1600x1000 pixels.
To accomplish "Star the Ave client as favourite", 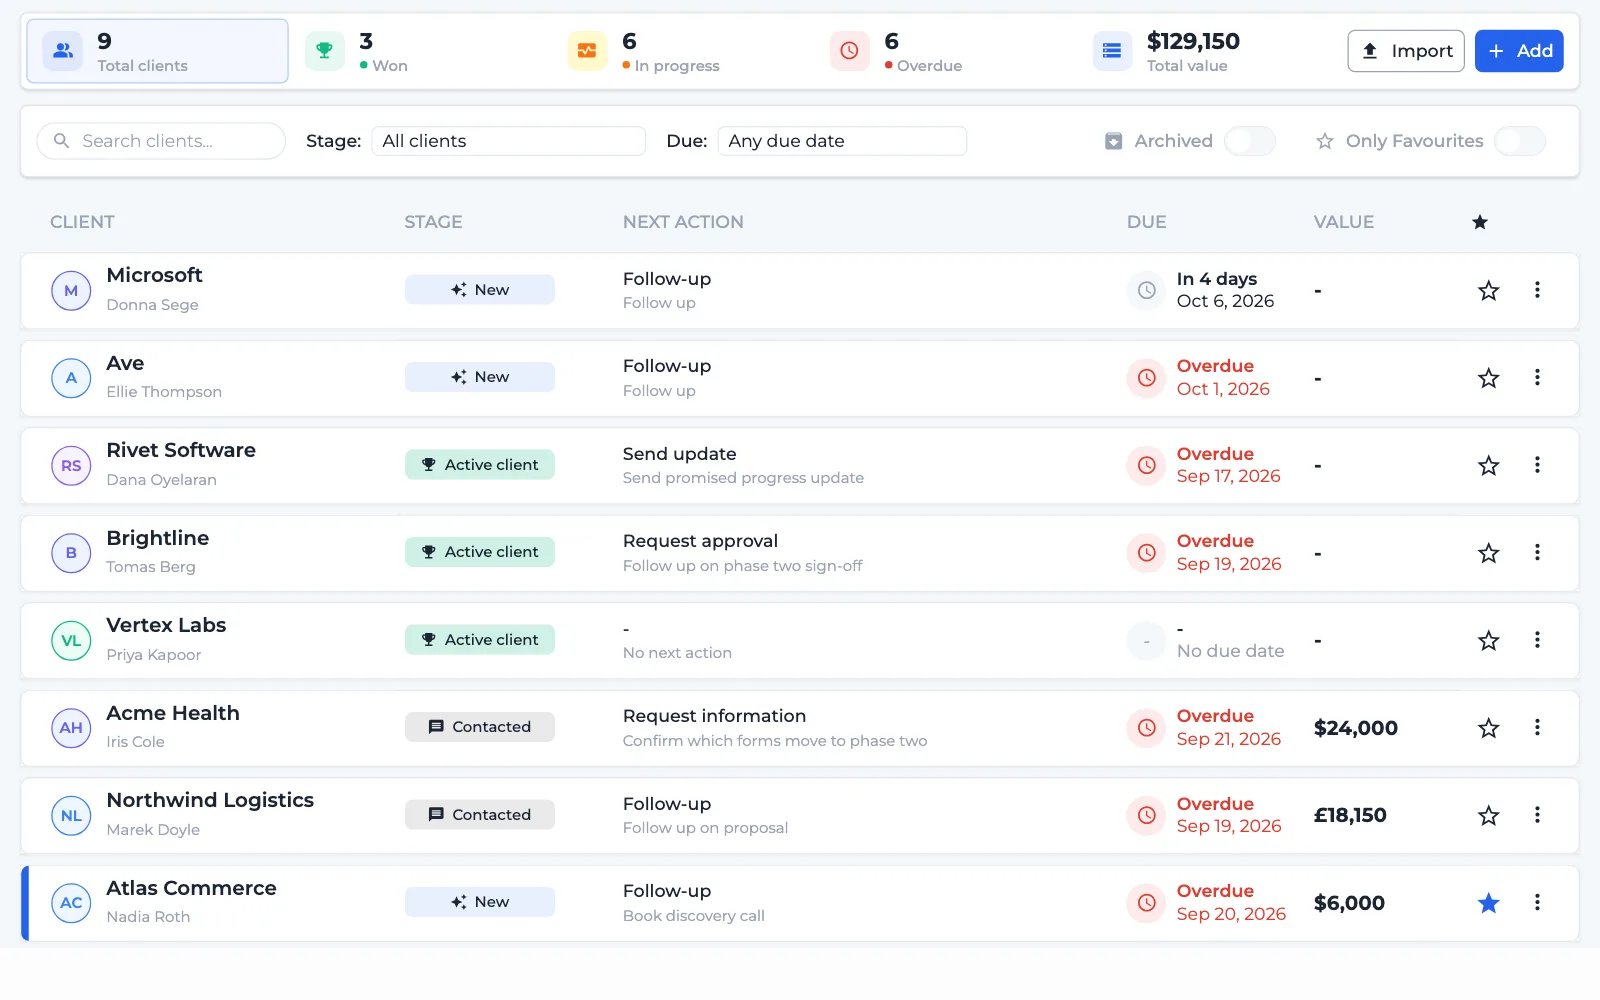I will pyautogui.click(x=1488, y=378).
